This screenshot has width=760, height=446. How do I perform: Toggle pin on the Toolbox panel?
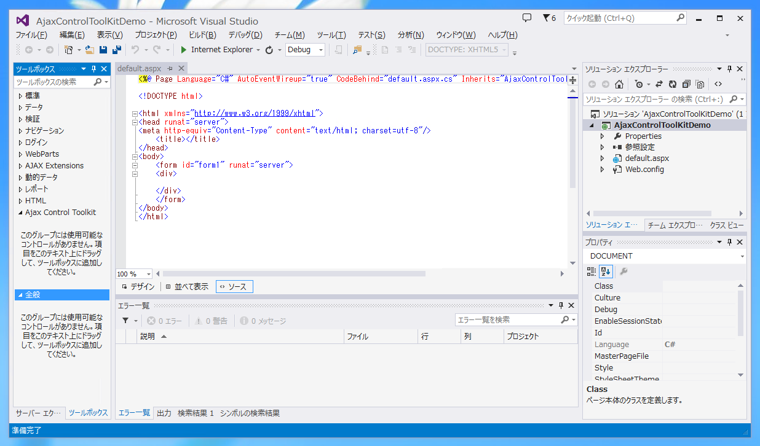click(x=94, y=69)
